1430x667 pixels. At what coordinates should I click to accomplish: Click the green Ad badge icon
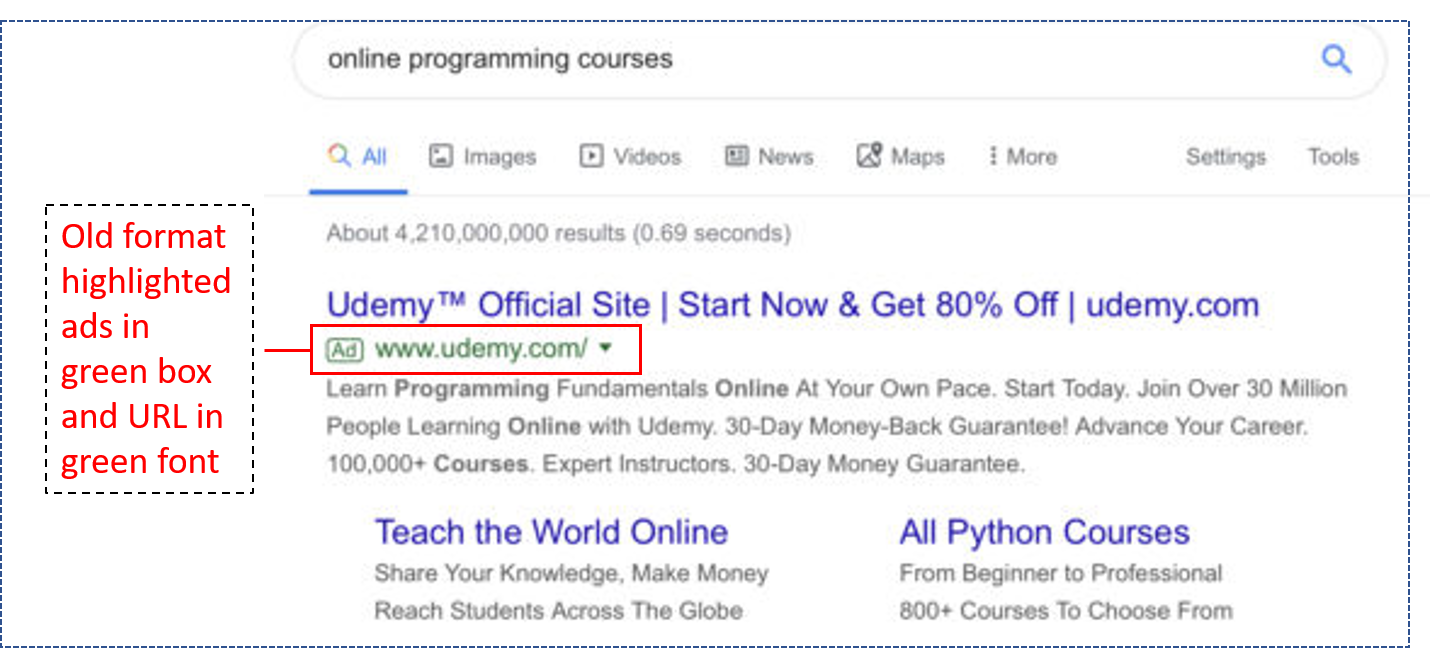[x=343, y=350]
